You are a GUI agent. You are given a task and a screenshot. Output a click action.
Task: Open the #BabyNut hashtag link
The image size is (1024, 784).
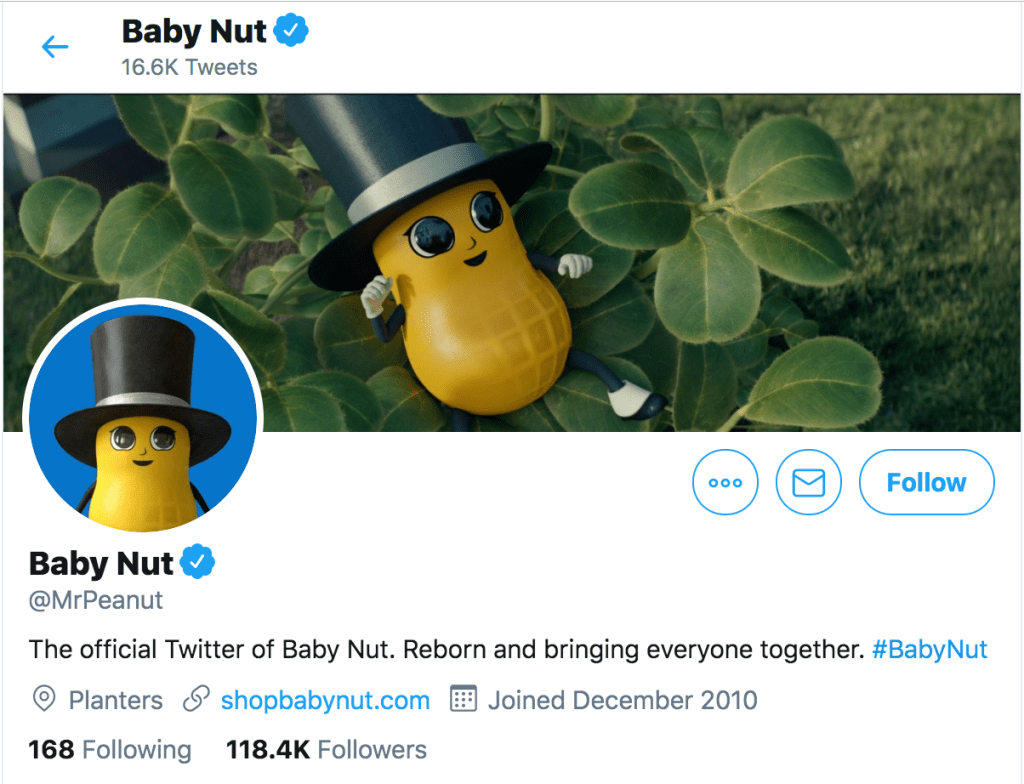coord(929,650)
